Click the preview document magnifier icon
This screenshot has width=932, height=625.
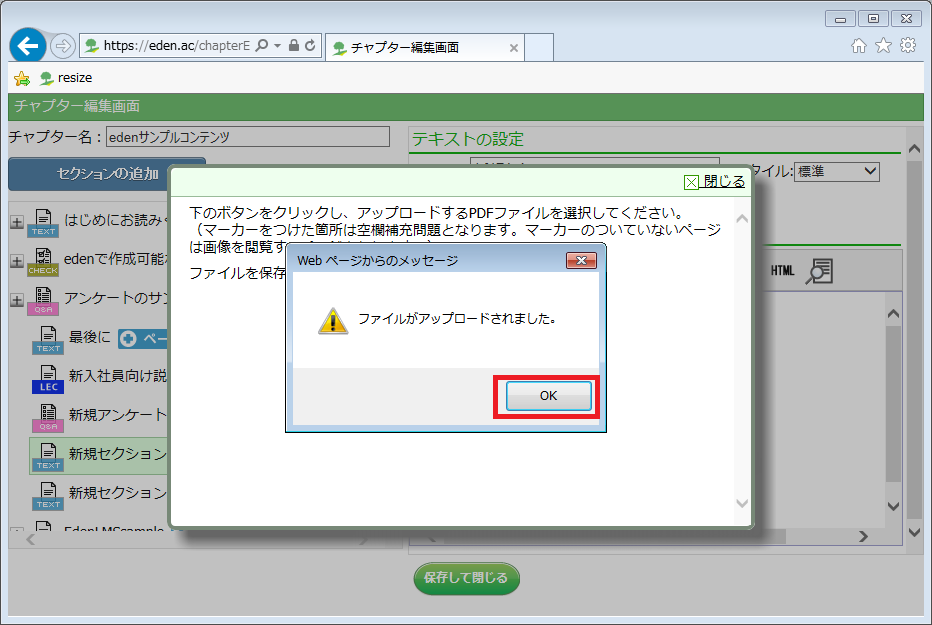coord(820,272)
